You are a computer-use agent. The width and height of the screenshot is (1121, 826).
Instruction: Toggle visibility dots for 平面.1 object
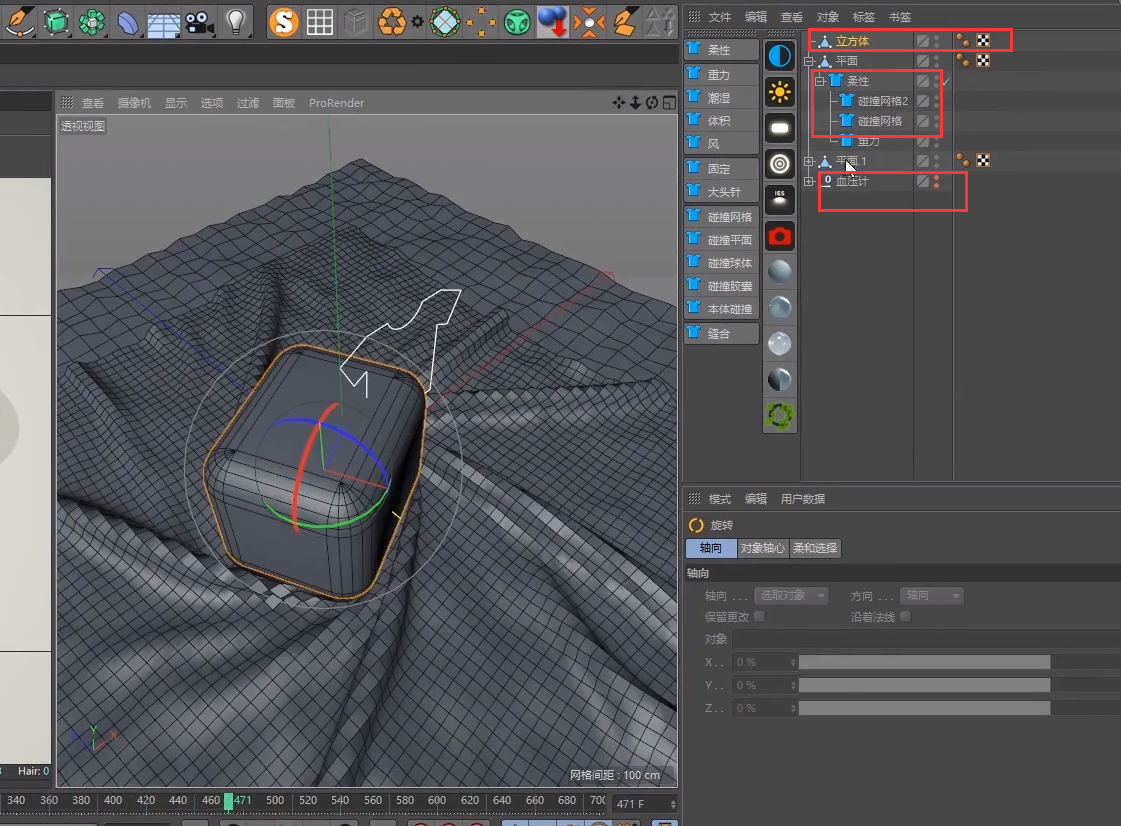pyautogui.click(x=937, y=162)
